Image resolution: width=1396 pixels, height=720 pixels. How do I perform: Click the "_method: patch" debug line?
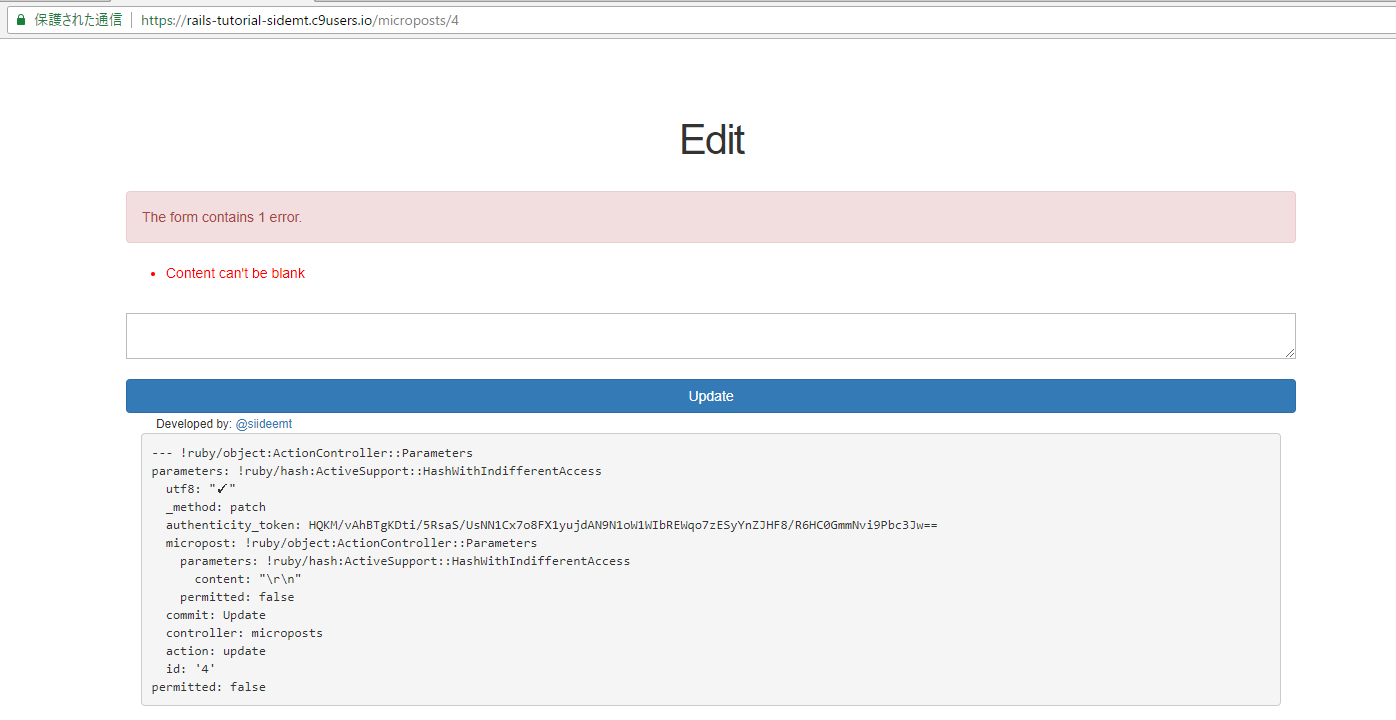pyautogui.click(x=216, y=507)
